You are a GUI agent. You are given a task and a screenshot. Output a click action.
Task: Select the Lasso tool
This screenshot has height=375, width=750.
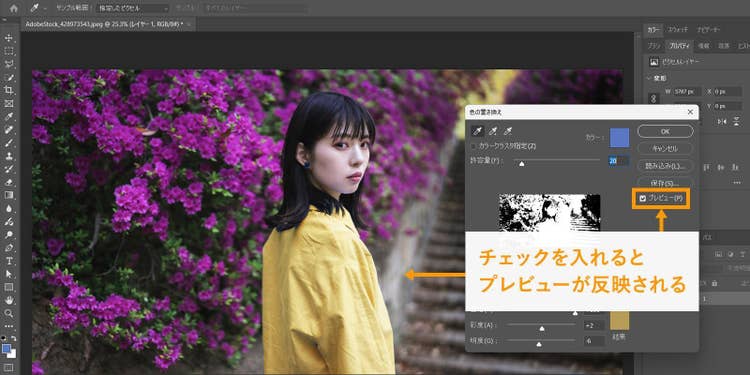[9, 64]
